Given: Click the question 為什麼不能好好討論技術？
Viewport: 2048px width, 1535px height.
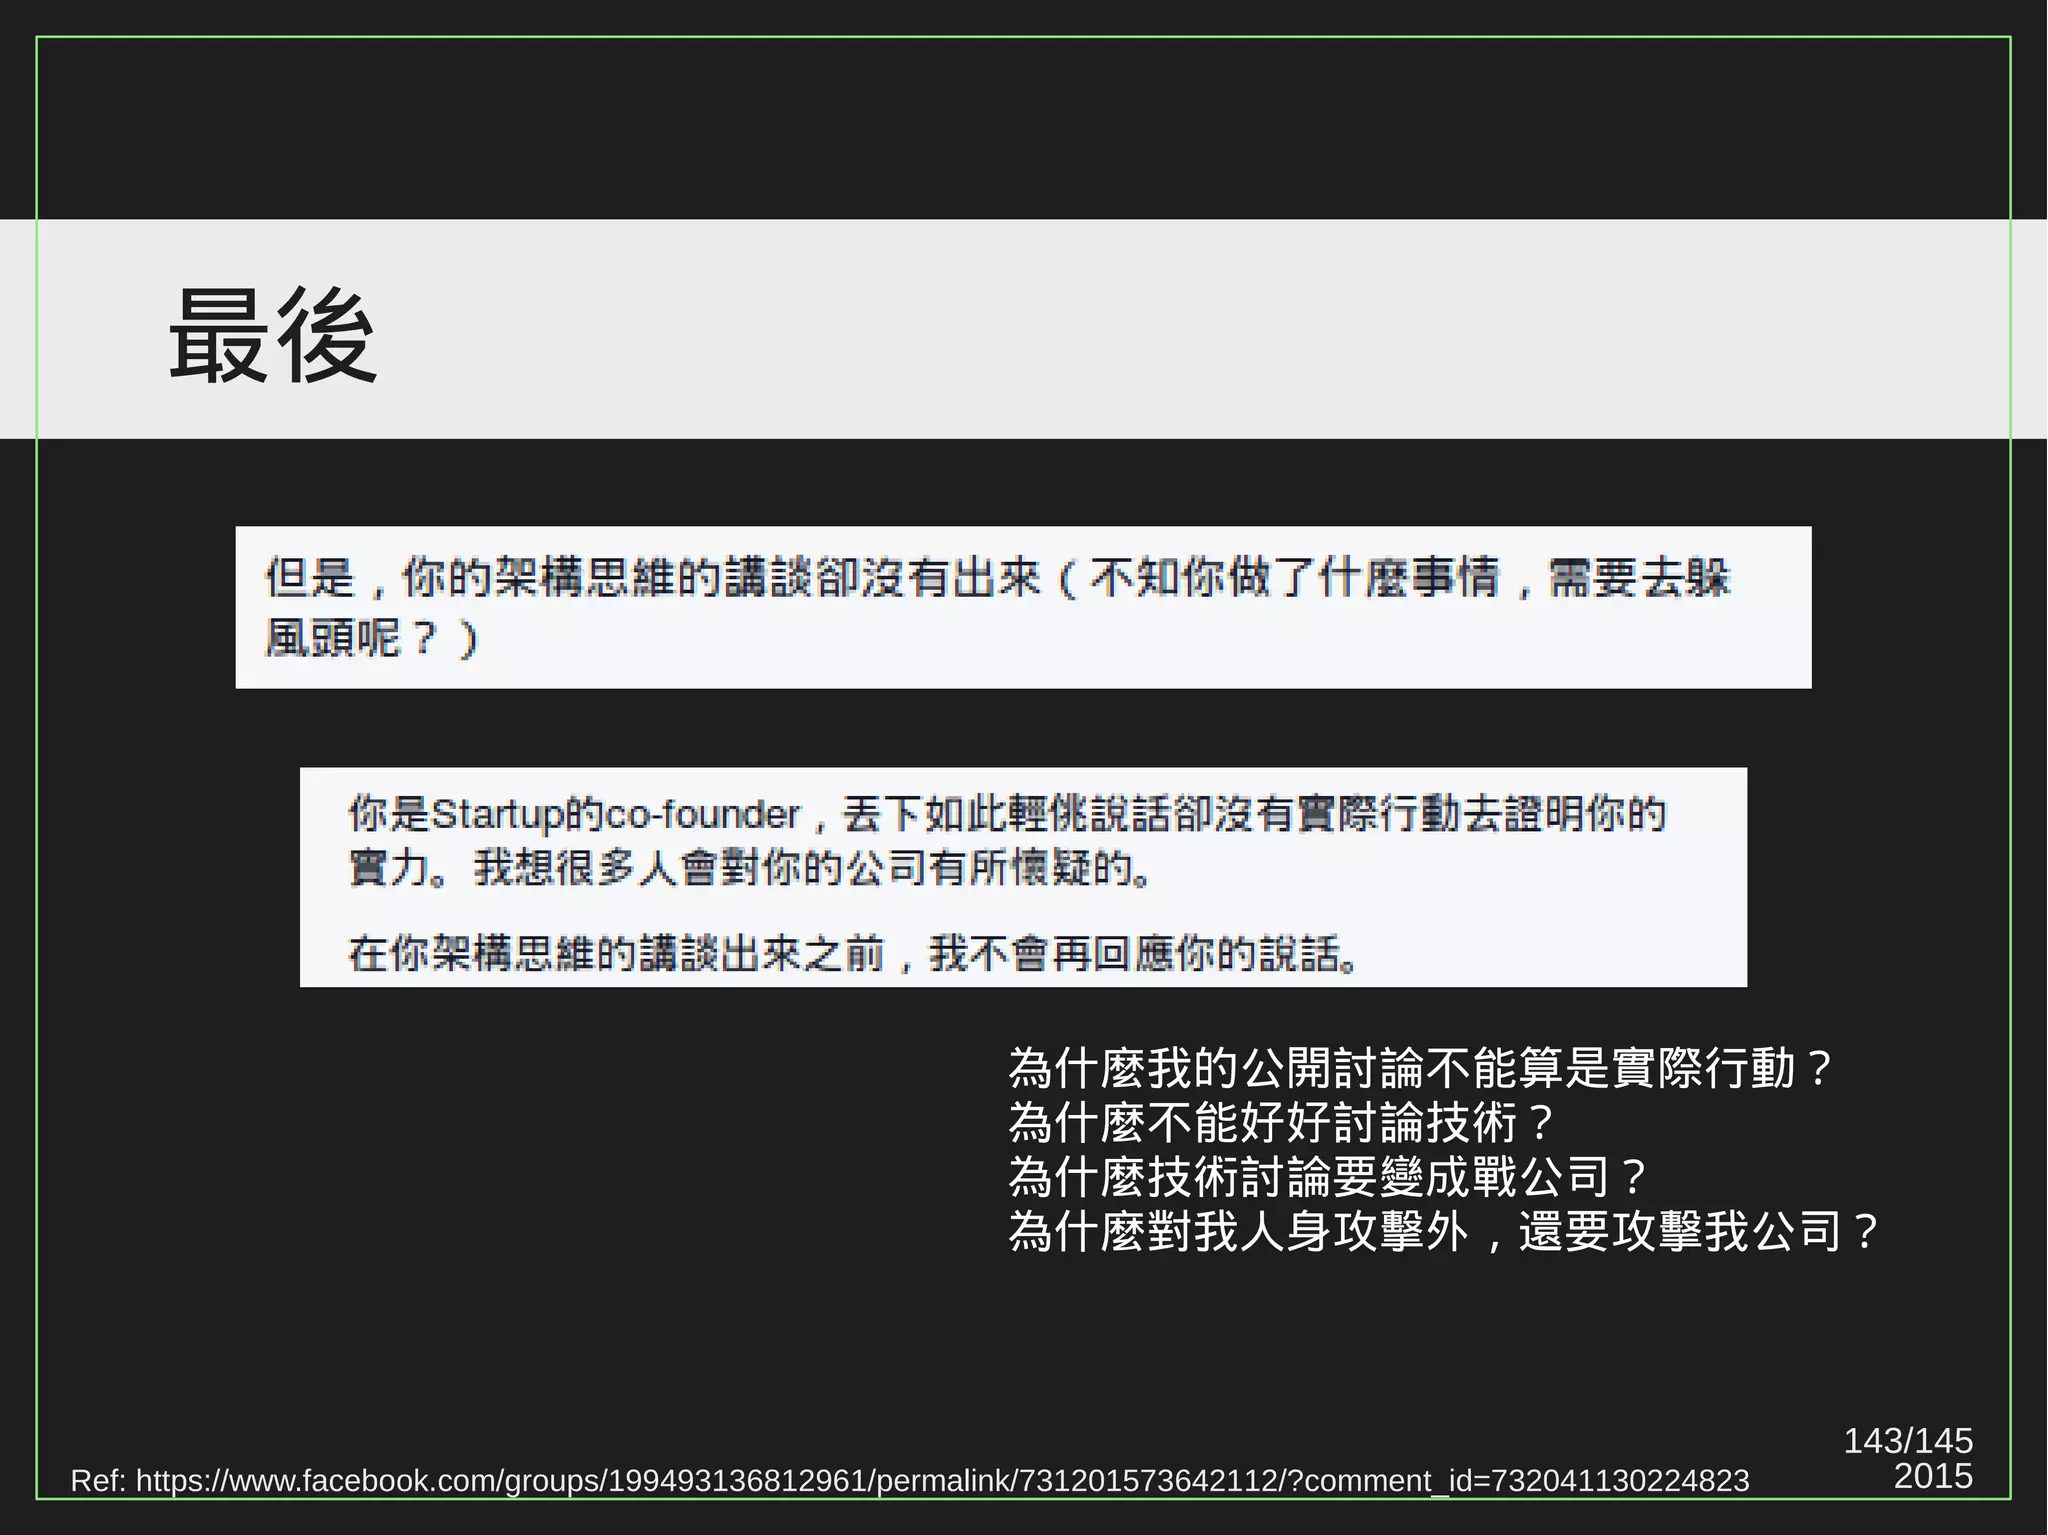Looking at the screenshot, I should [x=1280, y=1122].
